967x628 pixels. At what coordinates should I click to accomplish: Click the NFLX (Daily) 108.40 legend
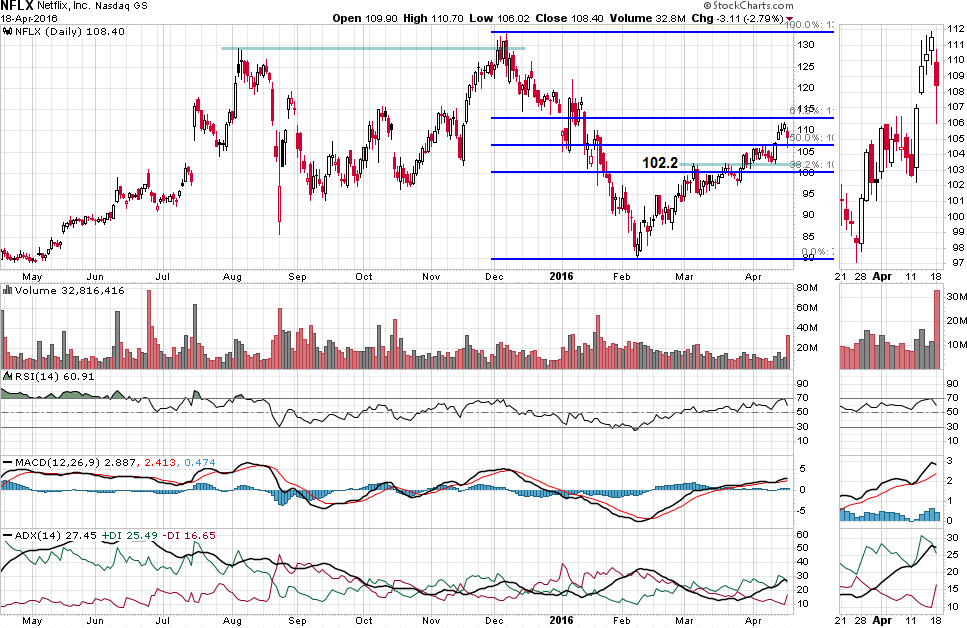70,31
